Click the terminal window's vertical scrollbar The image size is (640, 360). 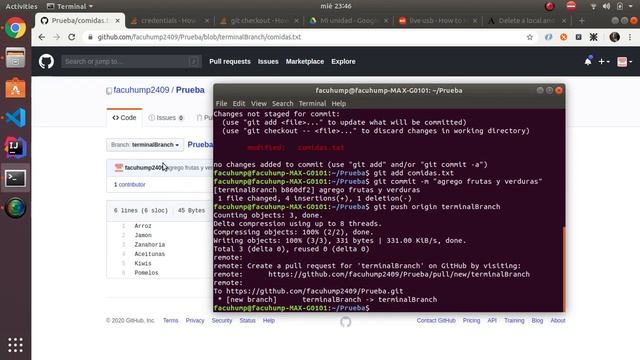coord(564,269)
